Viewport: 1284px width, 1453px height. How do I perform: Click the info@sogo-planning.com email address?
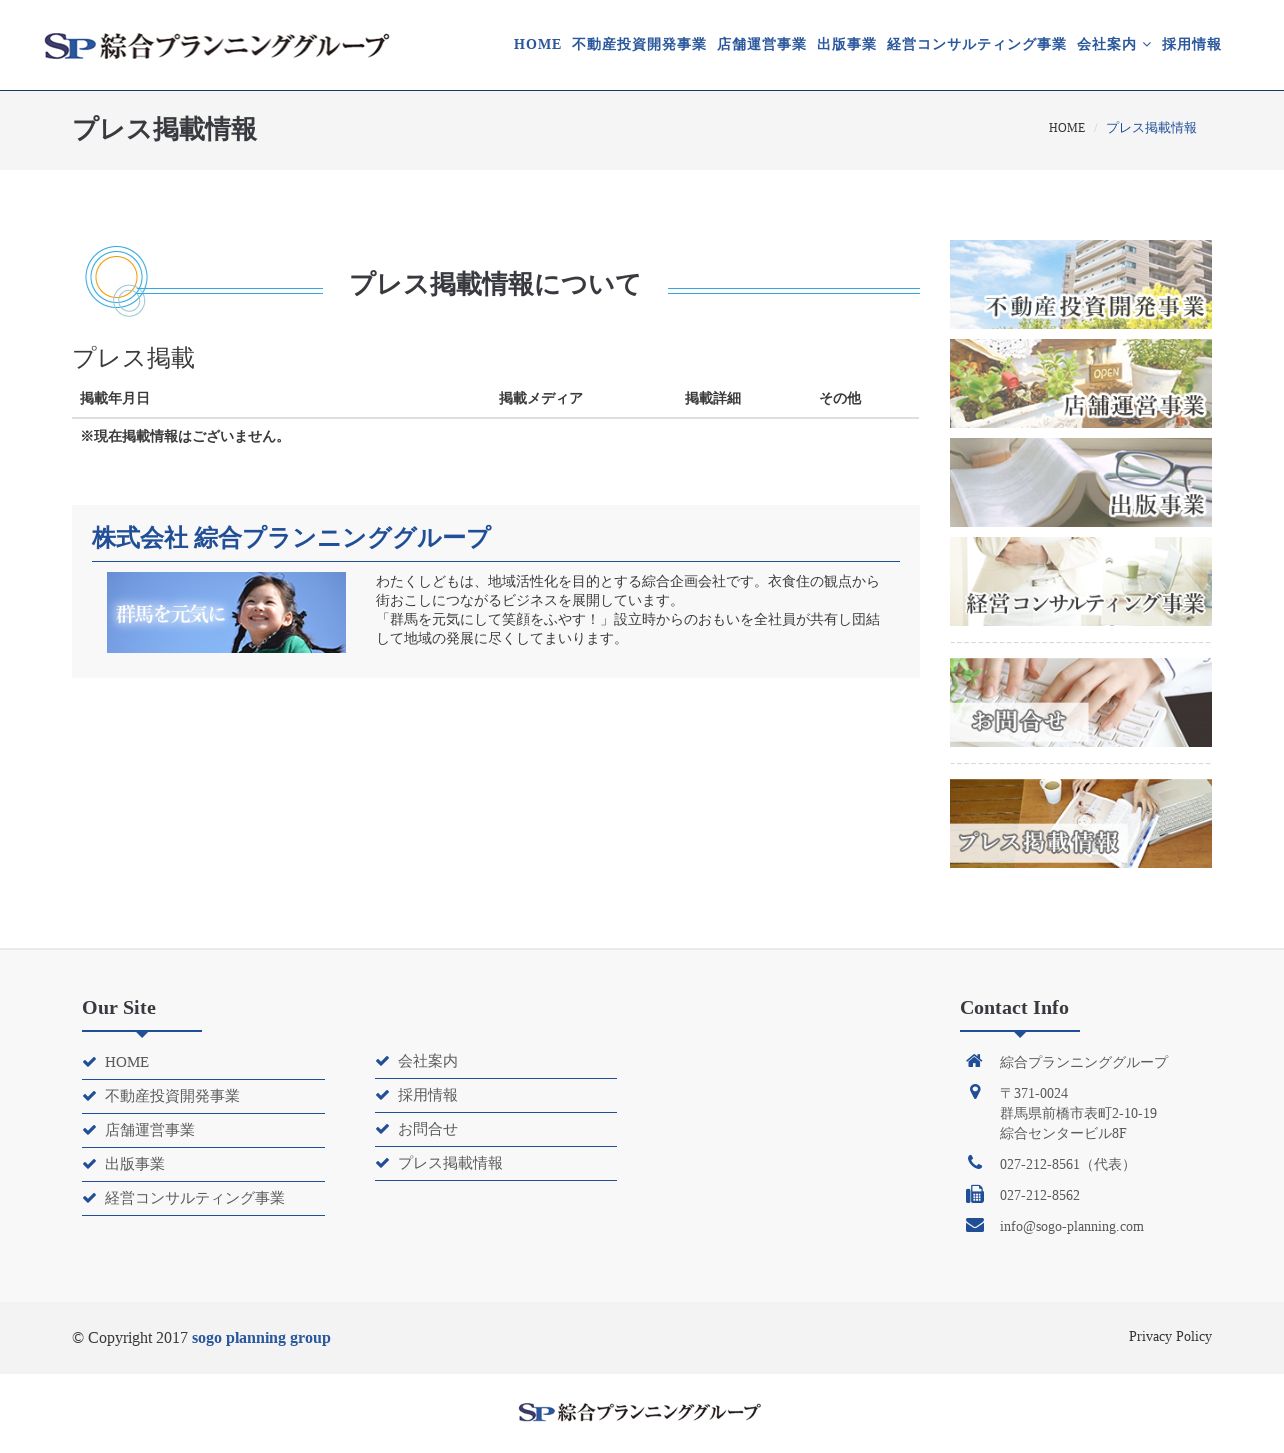click(x=1072, y=1226)
